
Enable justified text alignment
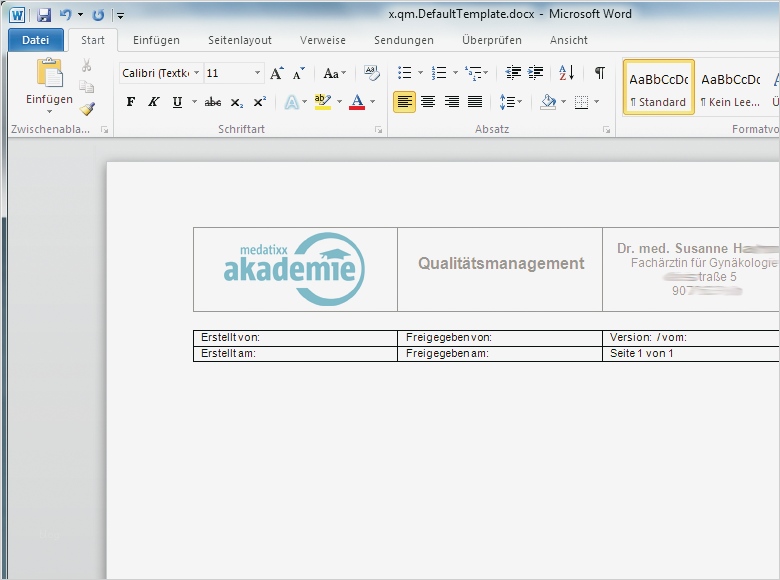475,102
